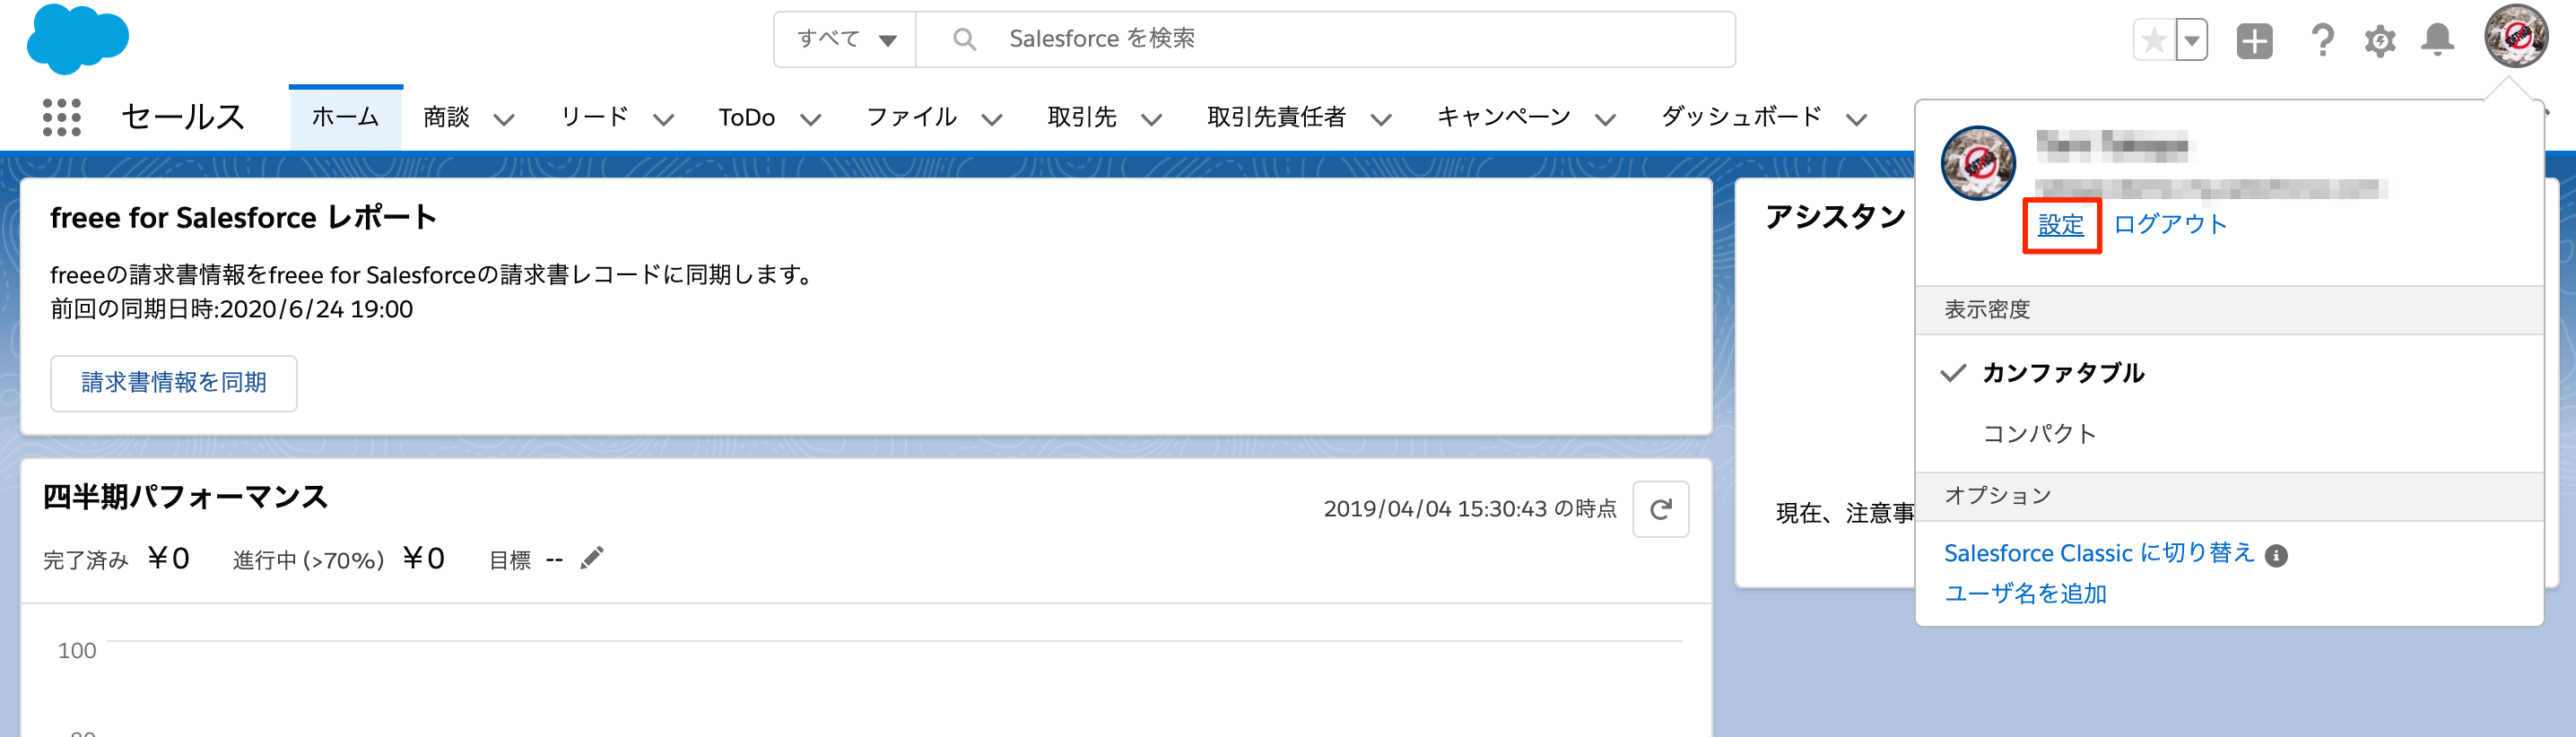Expand the 商談 tab chevron
Screen dimensions: 2576x737
[x=504, y=120]
